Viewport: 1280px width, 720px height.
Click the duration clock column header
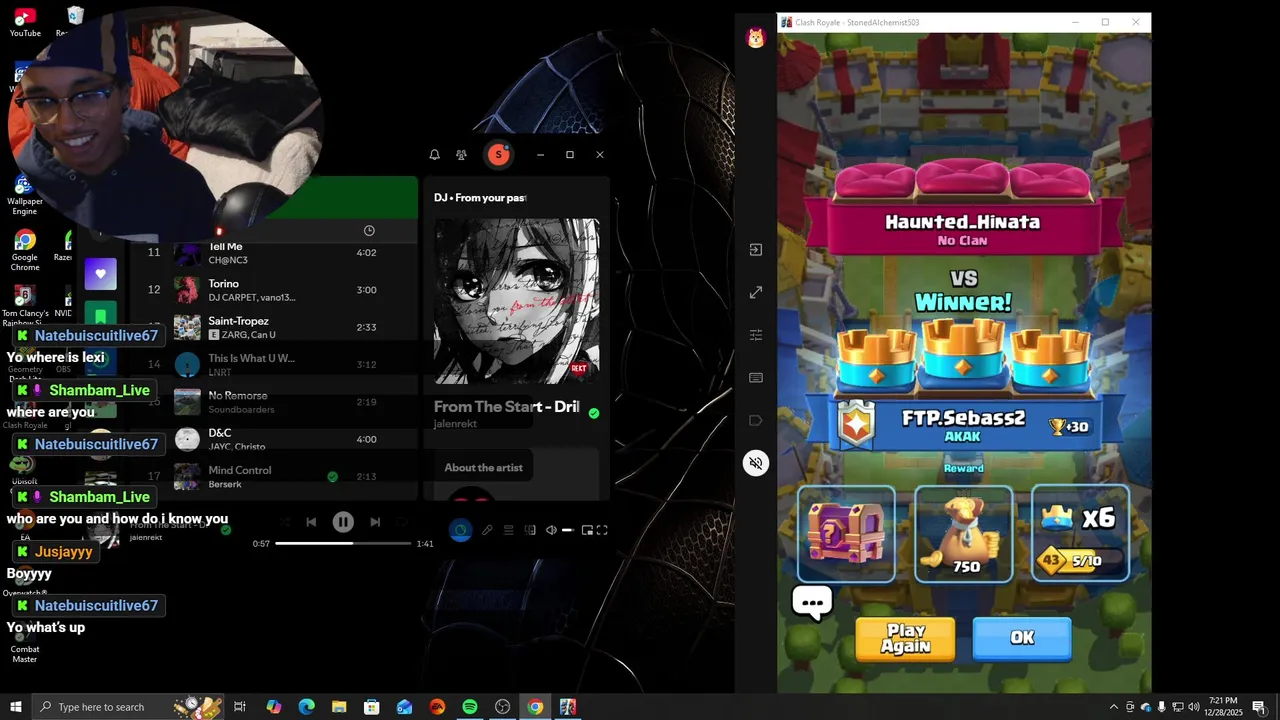coord(369,231)
